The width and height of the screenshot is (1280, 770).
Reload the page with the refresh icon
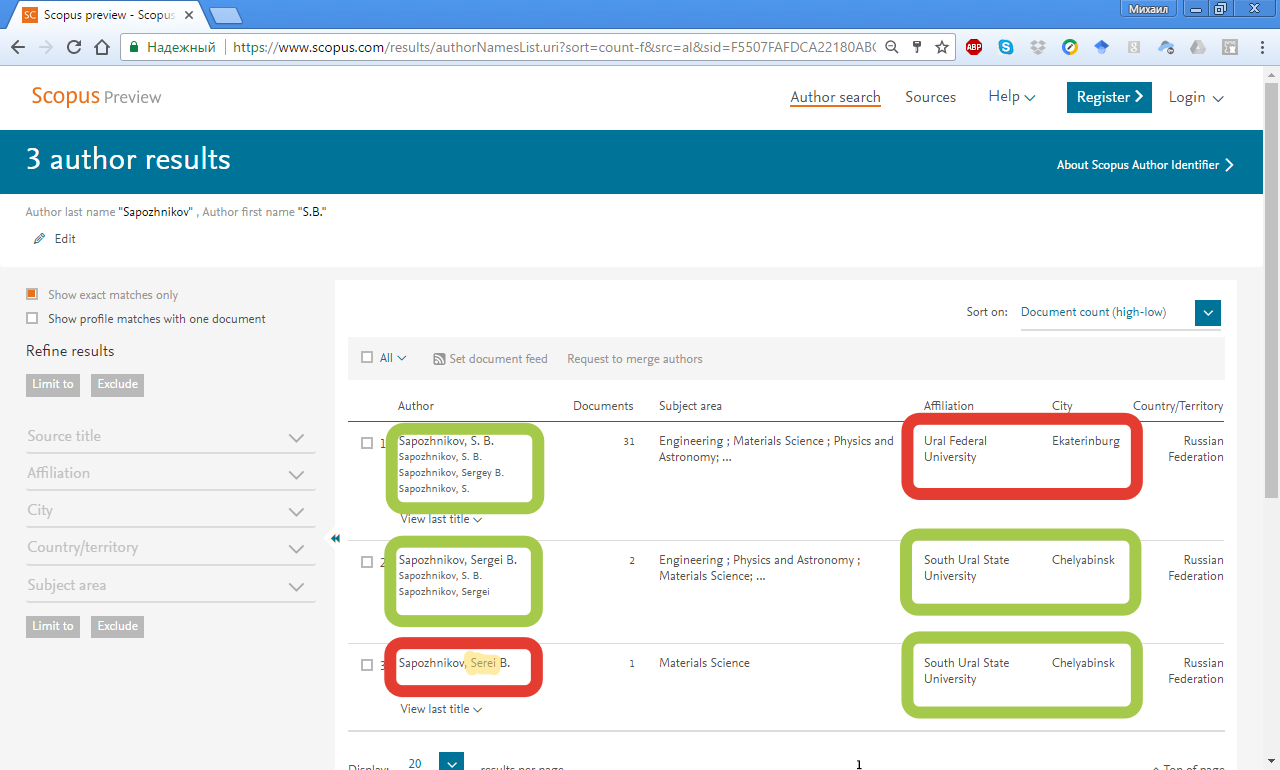pos(74,47)
